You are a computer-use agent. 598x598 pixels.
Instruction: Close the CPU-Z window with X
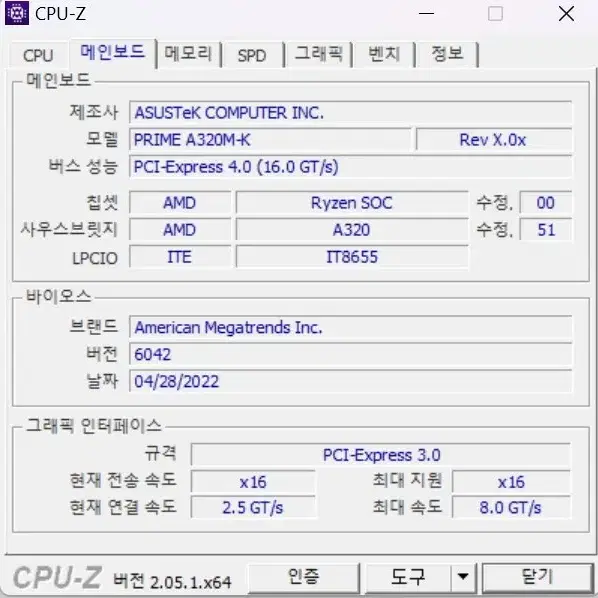566,14
